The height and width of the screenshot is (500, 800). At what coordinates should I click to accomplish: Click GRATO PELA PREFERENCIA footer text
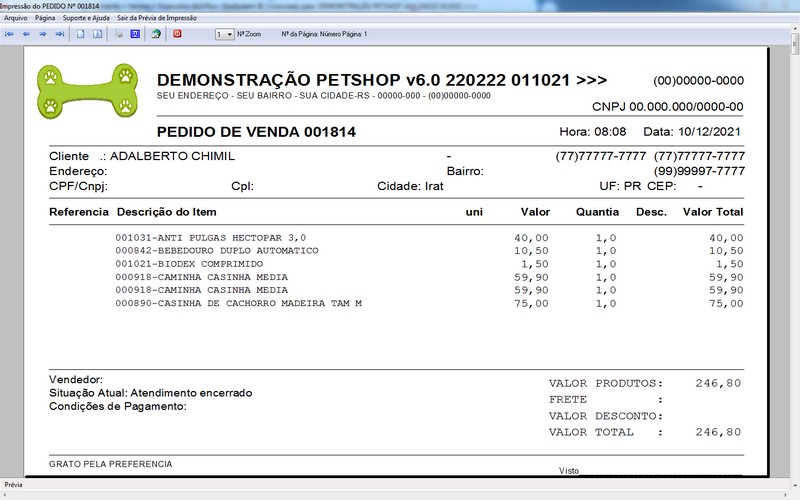tap(111, 464)
